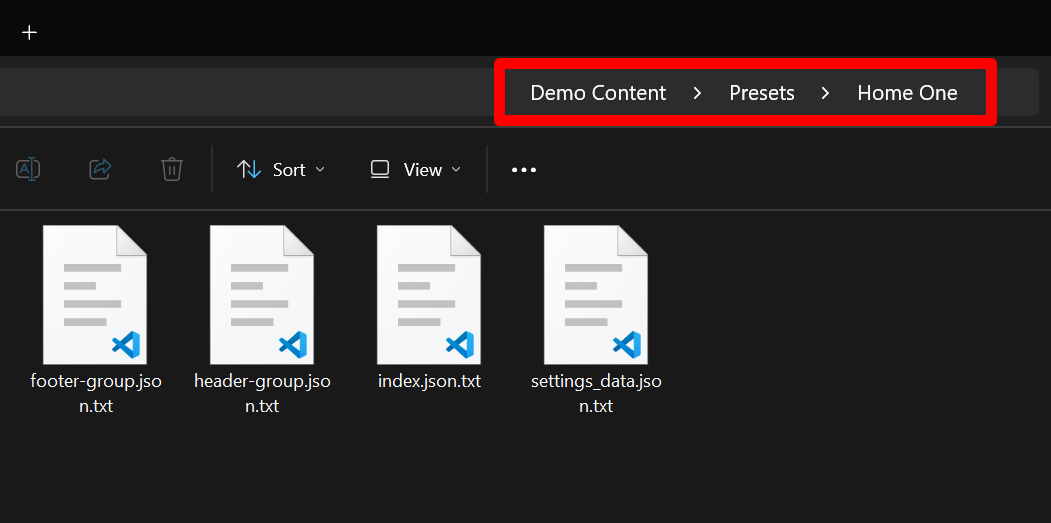Expand the chevron after Demo Content
The image size is (1051, 523).
pyautogui.click(x=697, y=93)
